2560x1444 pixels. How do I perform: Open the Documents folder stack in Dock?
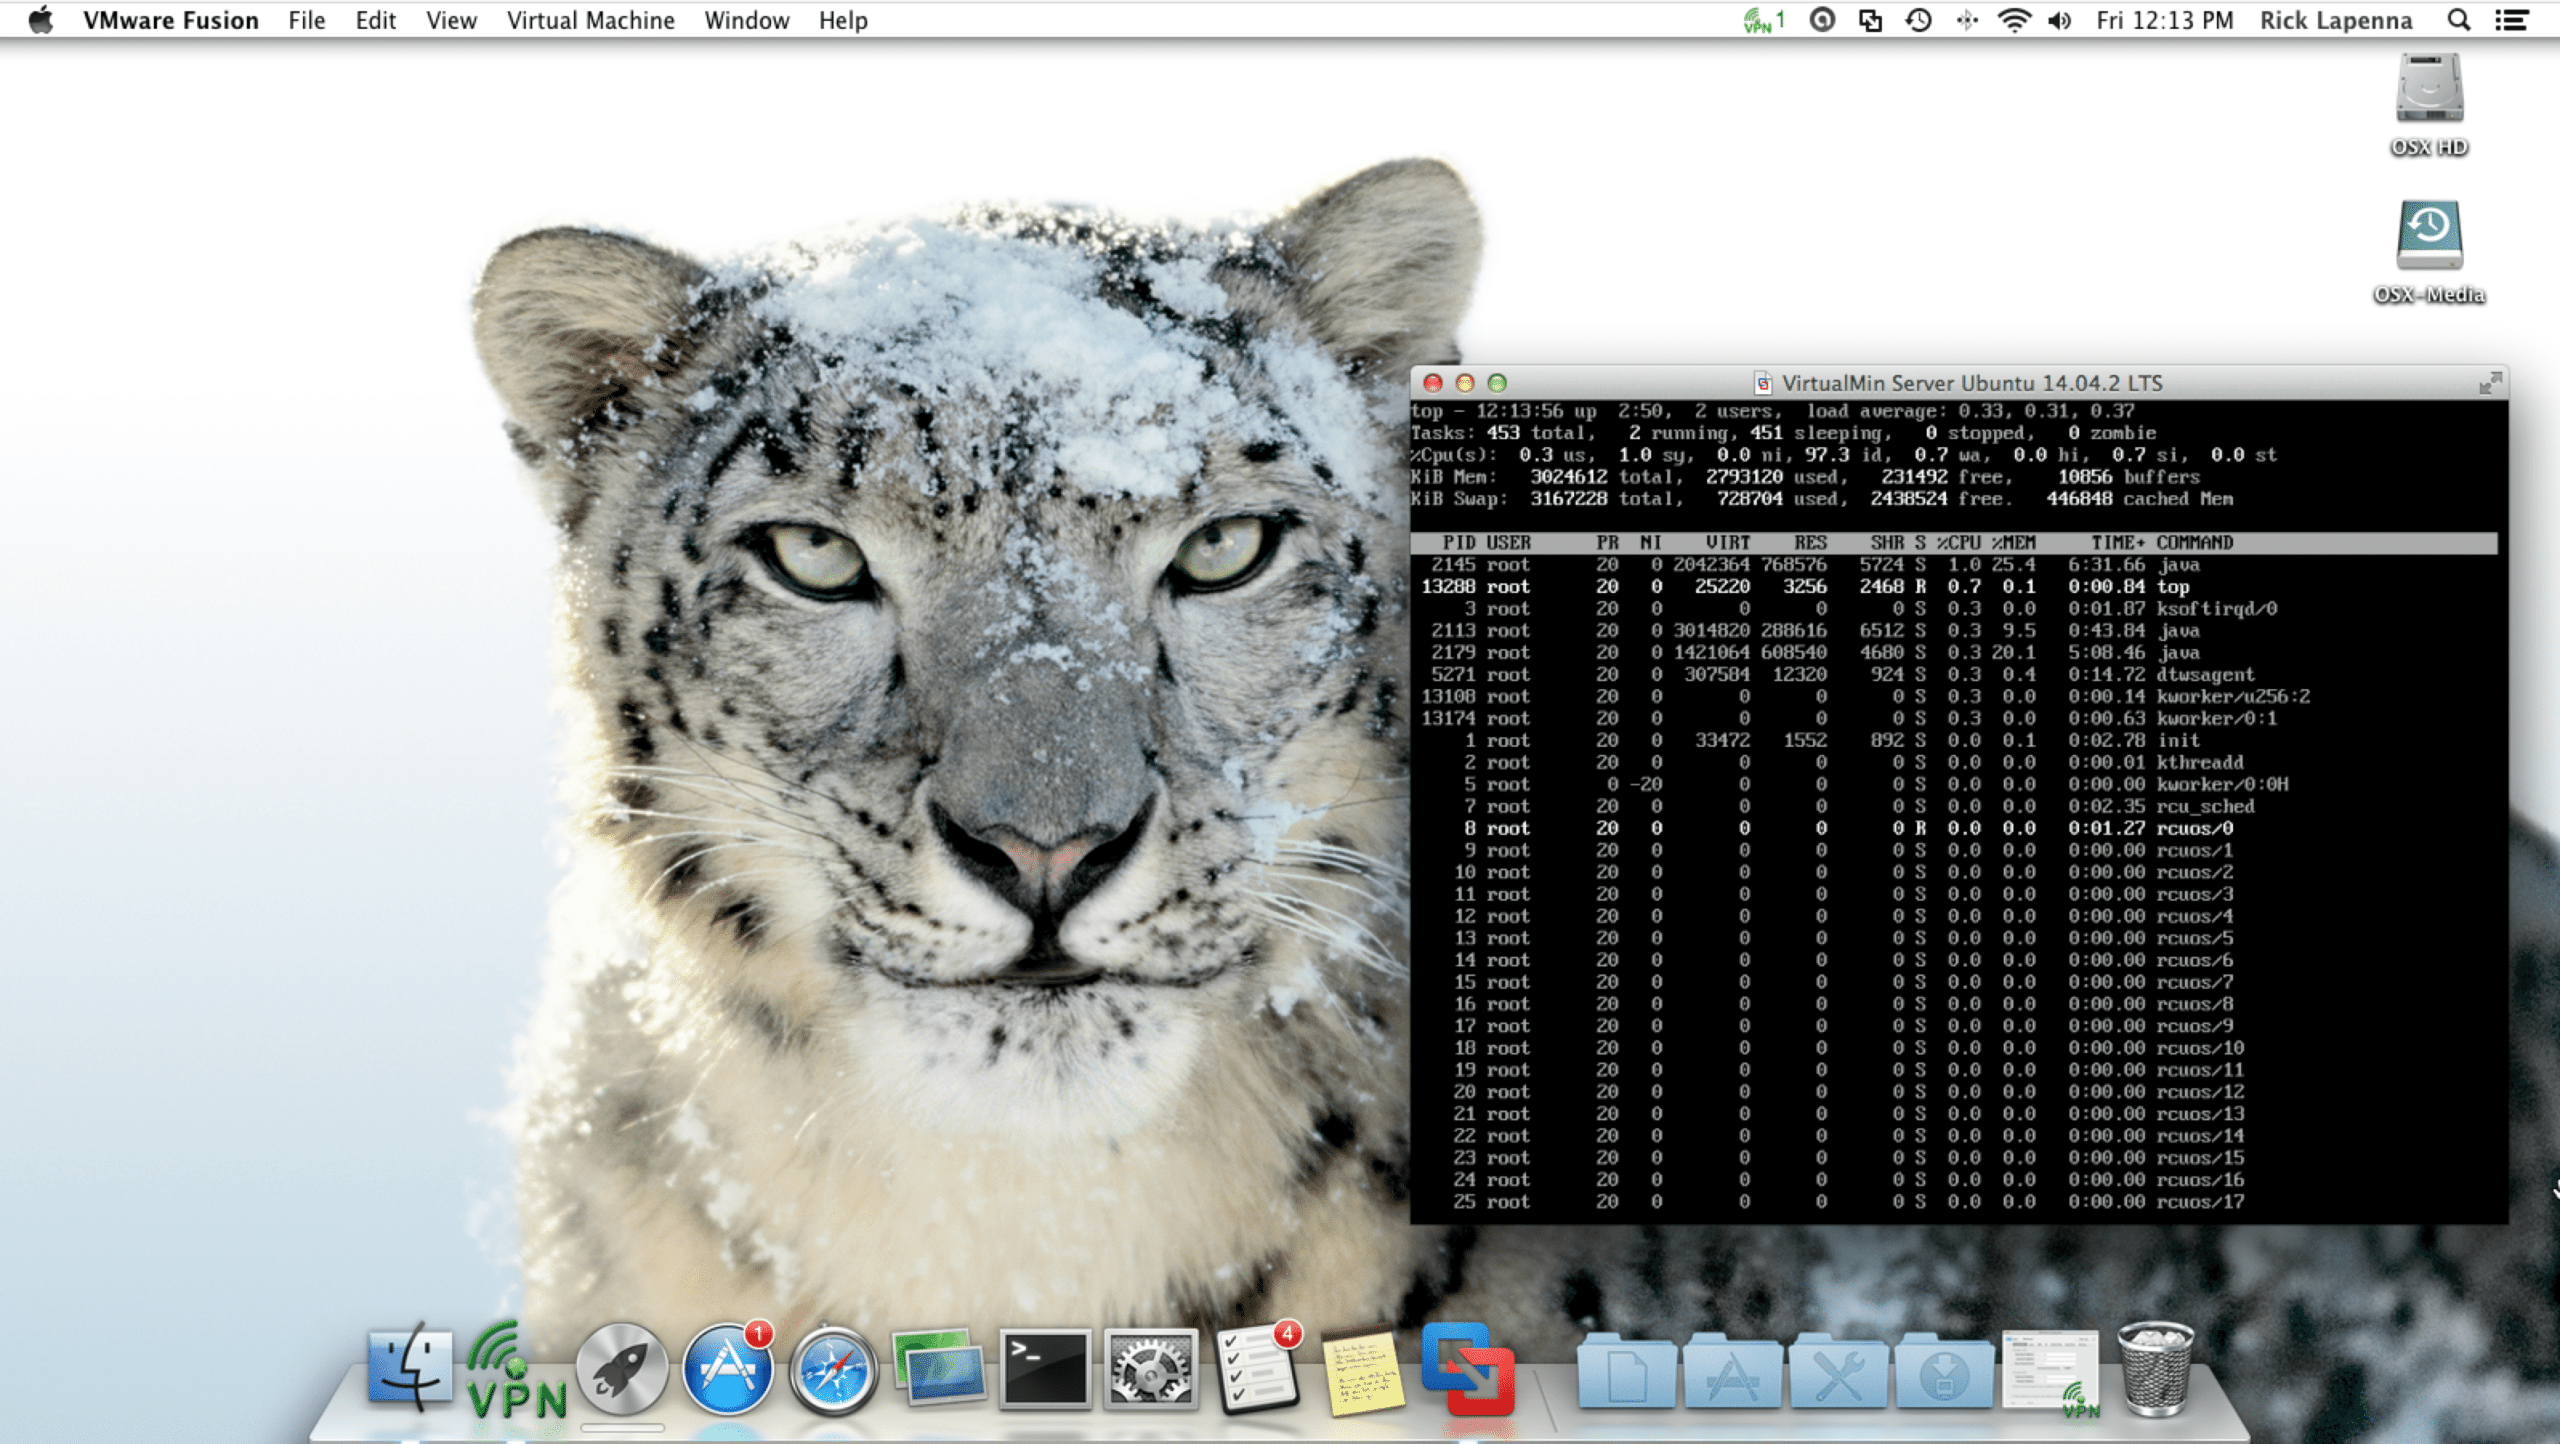(1627, 1372)
